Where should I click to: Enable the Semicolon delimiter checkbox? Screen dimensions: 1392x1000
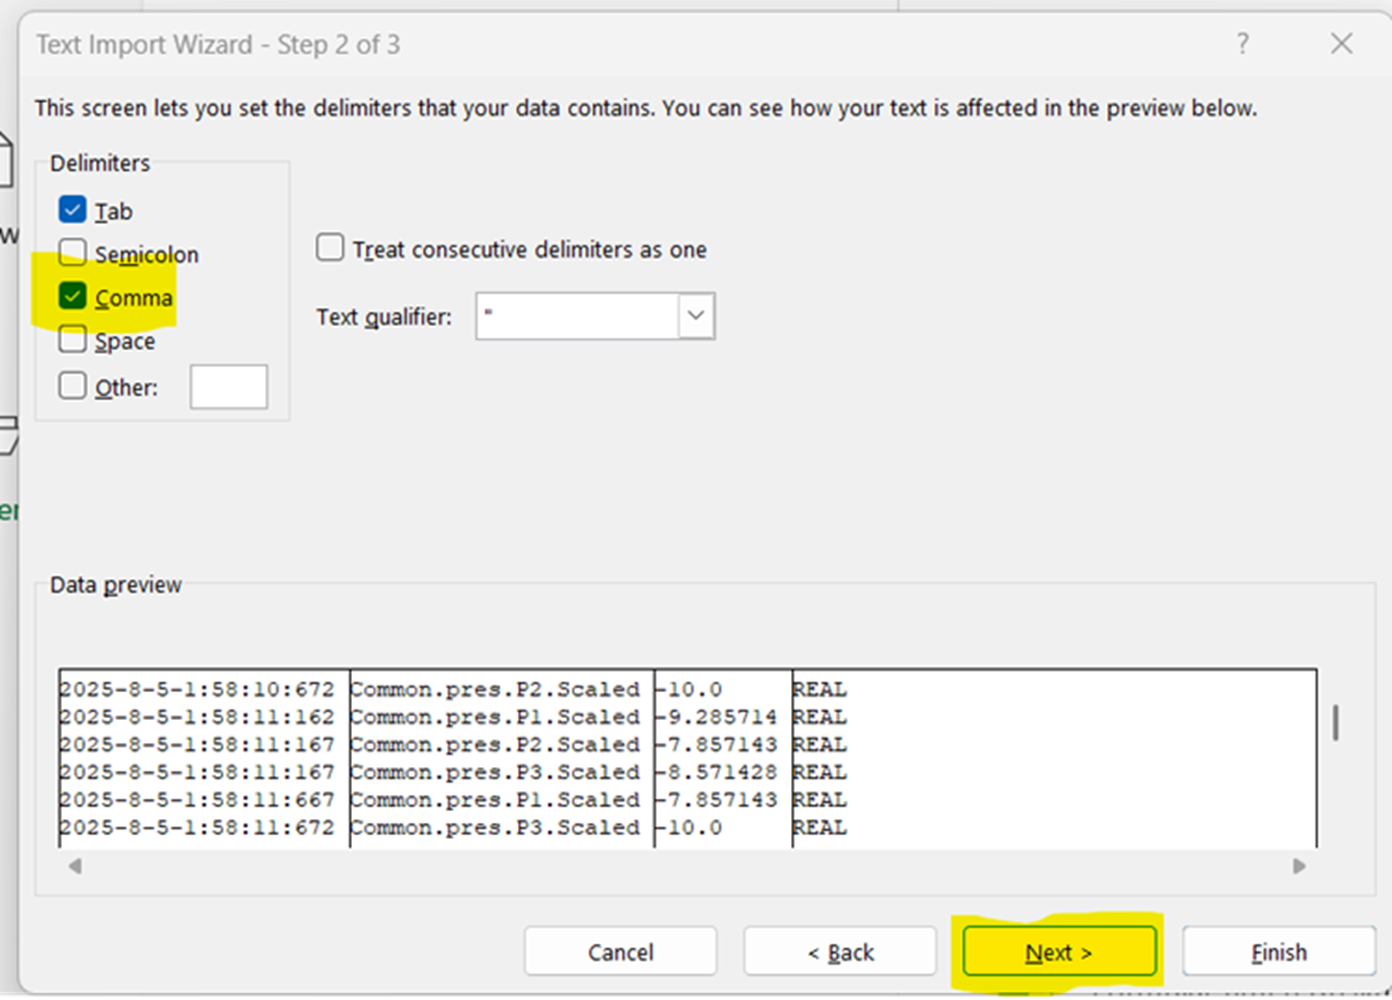tap(73, 253)
